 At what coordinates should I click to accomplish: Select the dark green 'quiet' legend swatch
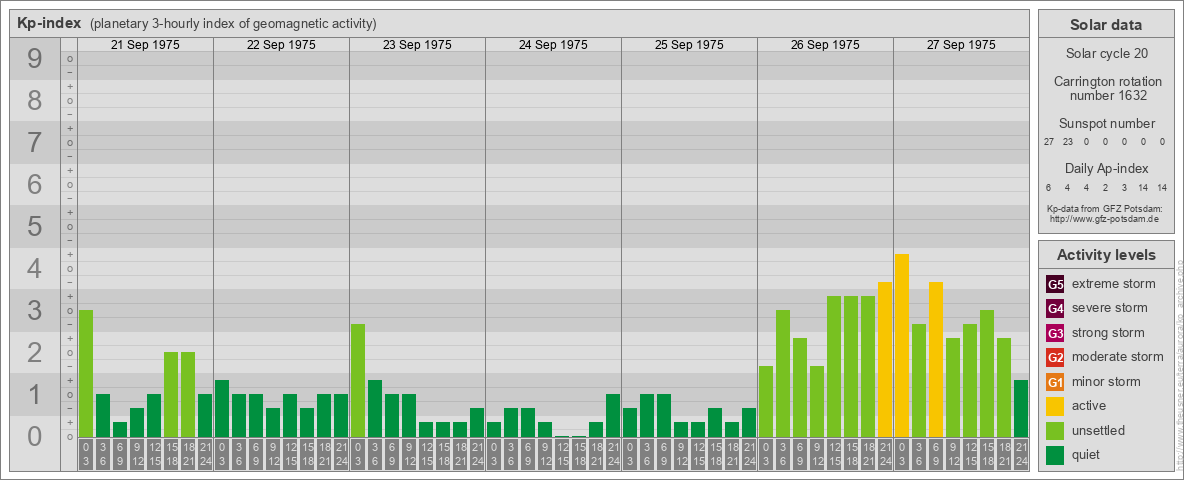[x=1055, y=455]
